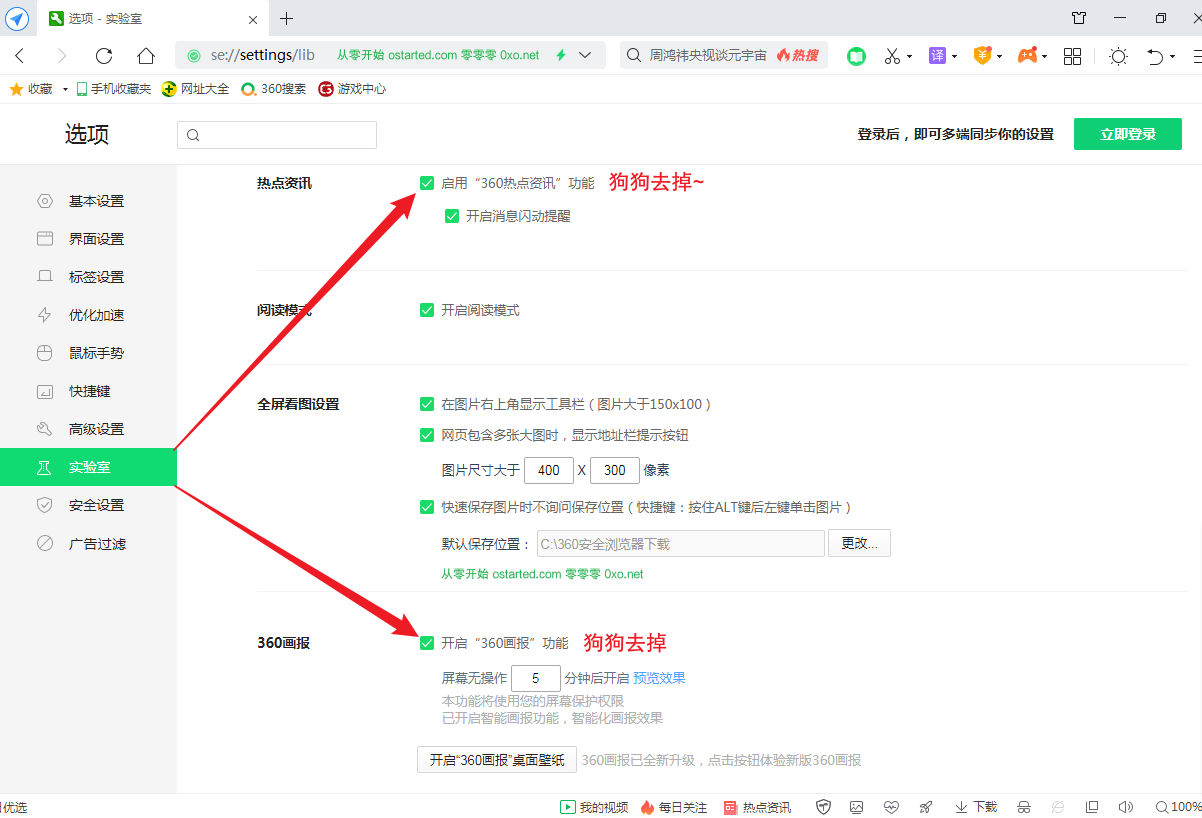Open 游戏中心 bookmark
The width and height of the screenshot is (1202, 818).
click(x=352, y=89)
